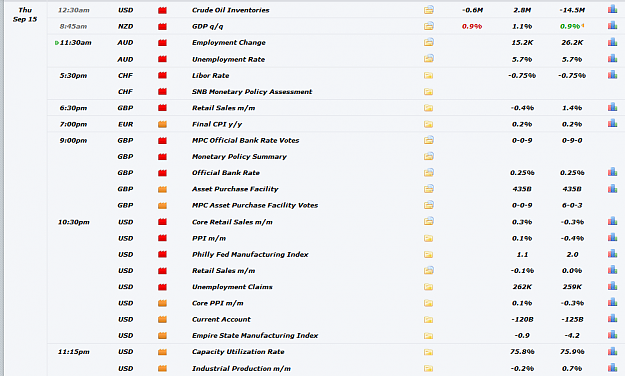Screen dimensions: 625x376
Task: Click the MPC Asset Purchase Facility Votes event
Action: pos(255,205)
